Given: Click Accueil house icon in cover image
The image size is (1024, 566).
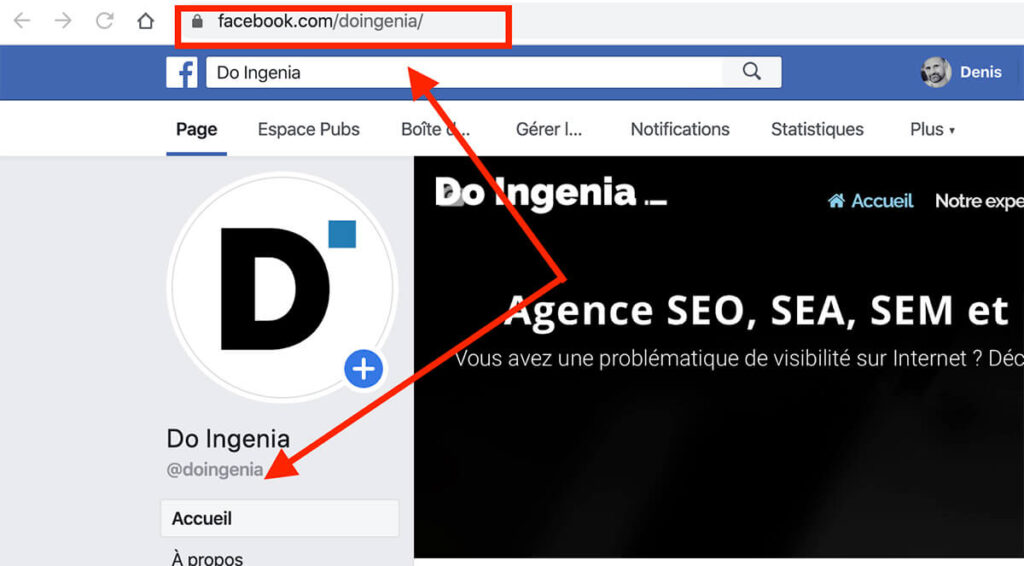Looking at the screenshot, I should (837, 200).
